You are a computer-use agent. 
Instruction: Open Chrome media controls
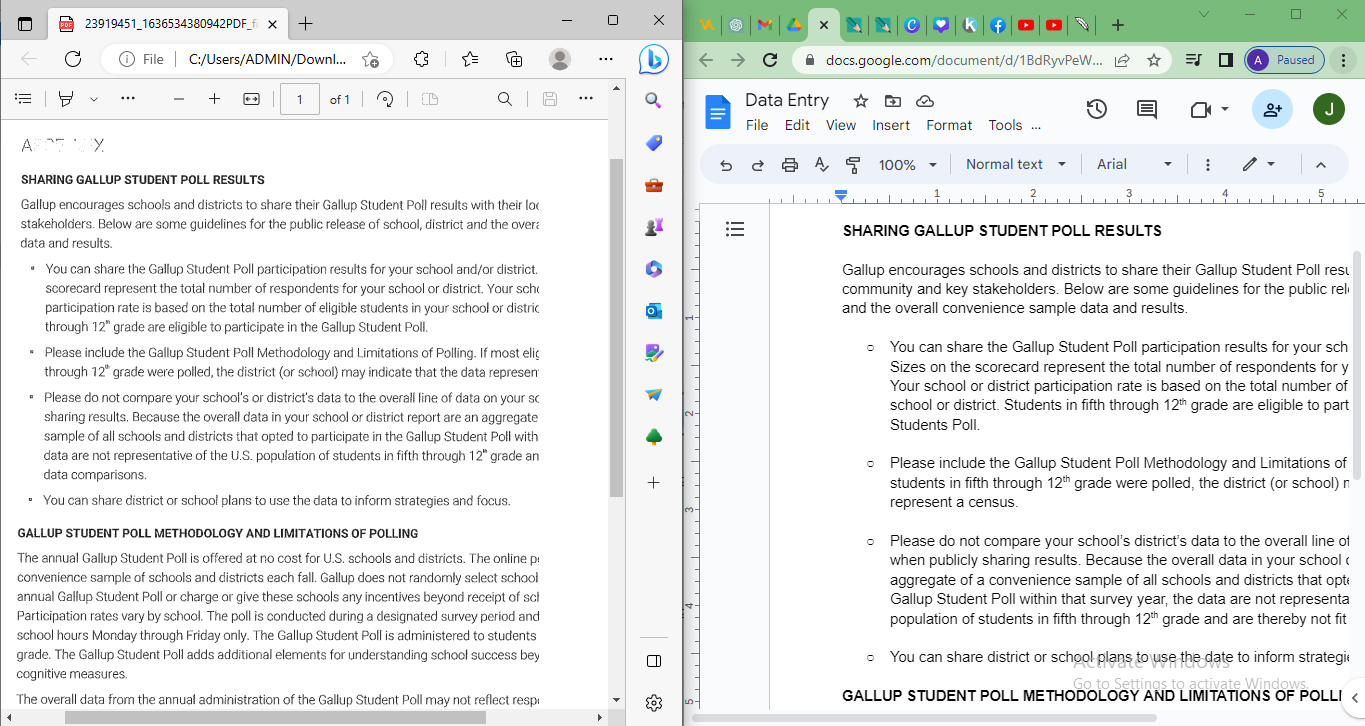click(1193, 60)
